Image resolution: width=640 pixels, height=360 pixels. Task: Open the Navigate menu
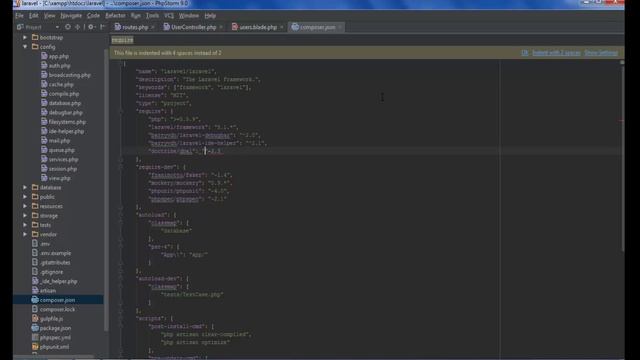(71, 16)
